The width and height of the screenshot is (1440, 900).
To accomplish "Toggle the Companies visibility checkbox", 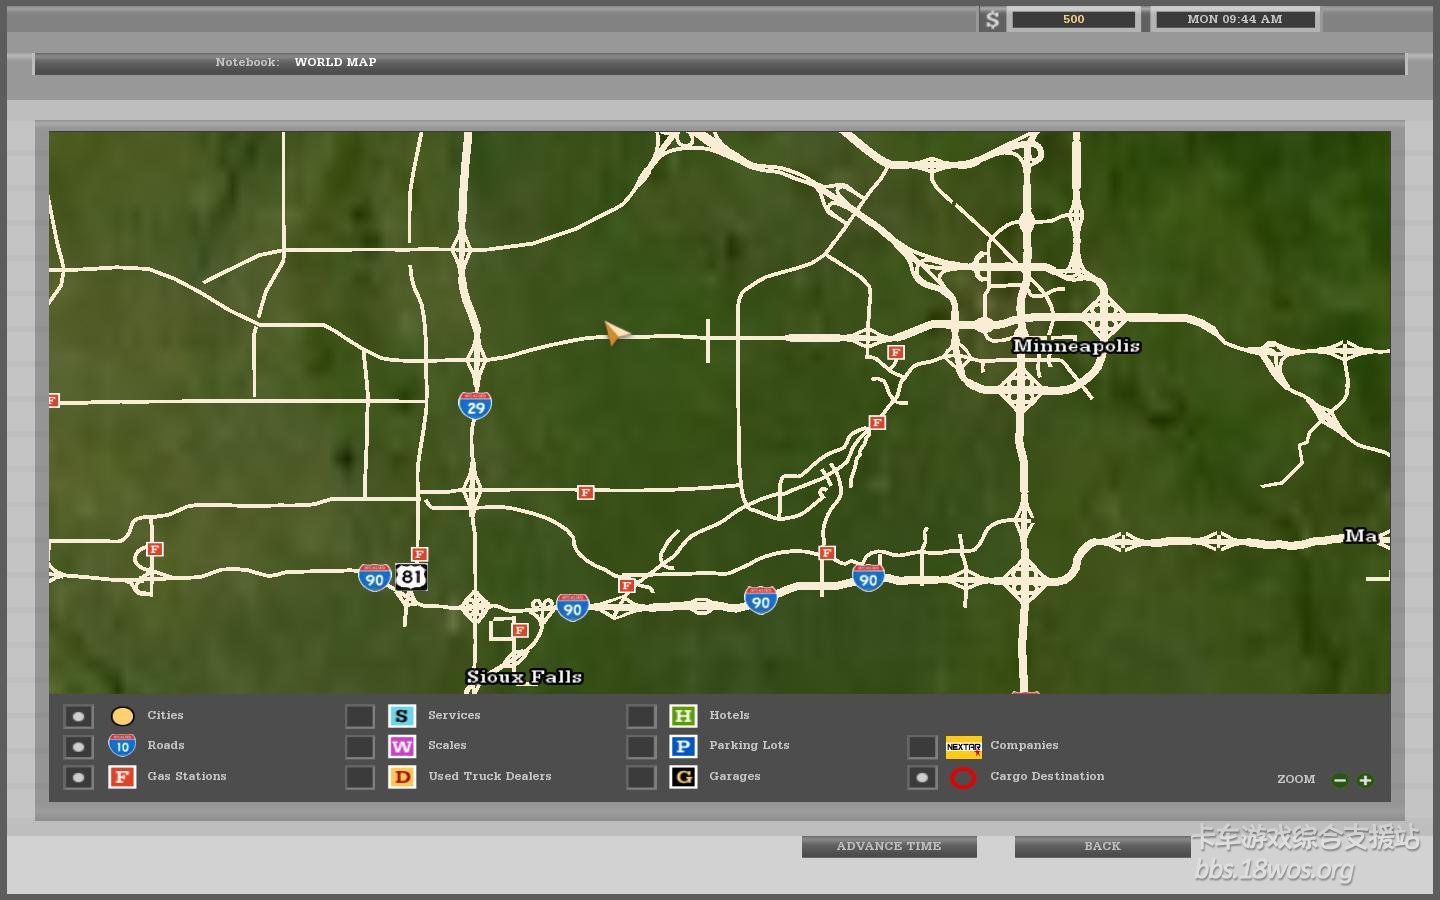I will pyautogui.click(x=922, y=747).
